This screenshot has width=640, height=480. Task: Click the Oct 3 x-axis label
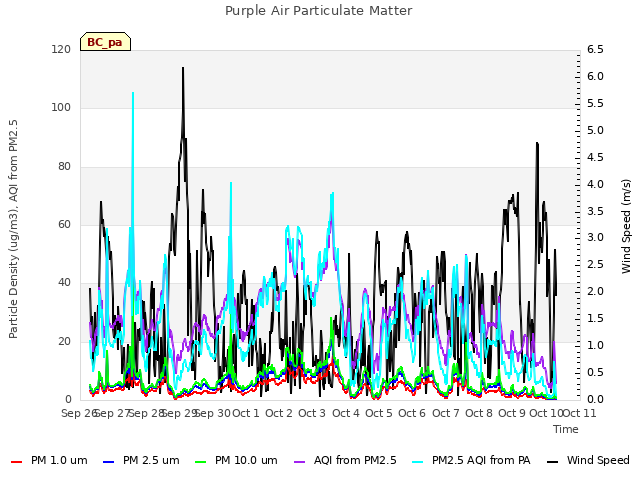click(312, 413)
